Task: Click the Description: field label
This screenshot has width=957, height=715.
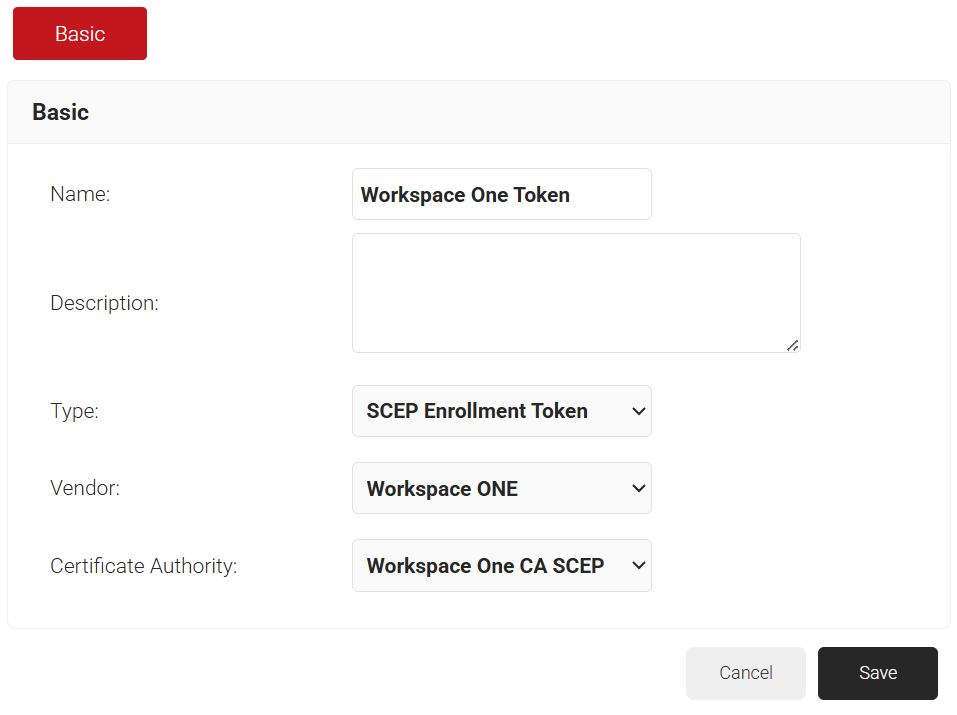Action: click(x=104, y=303)
